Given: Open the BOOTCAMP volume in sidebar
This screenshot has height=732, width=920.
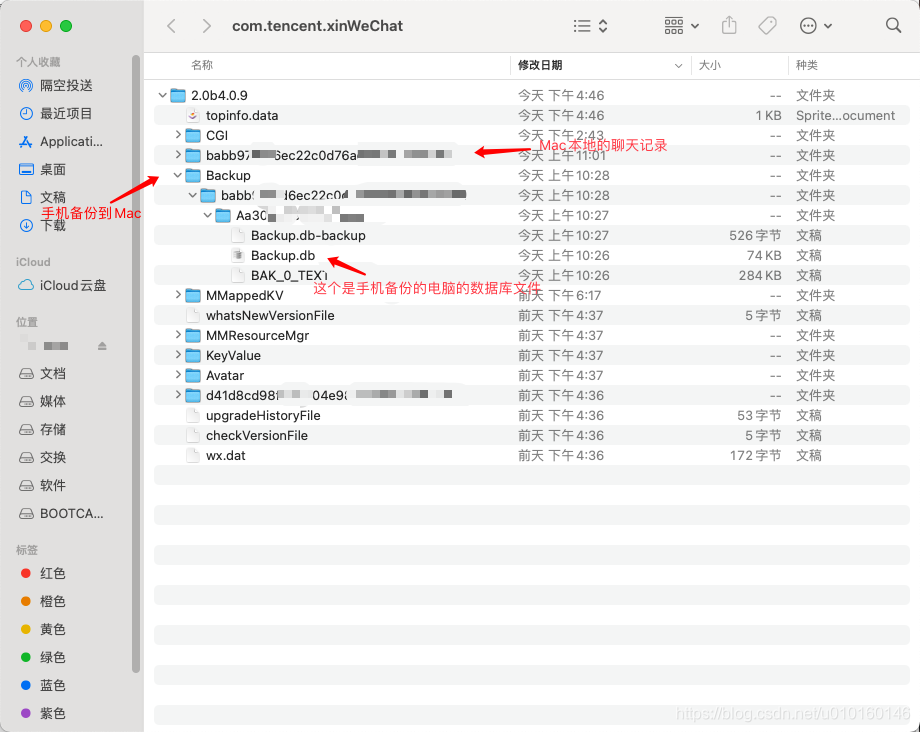Looking at the screenshot, I should pyautogui.click(x=61, y=514).
